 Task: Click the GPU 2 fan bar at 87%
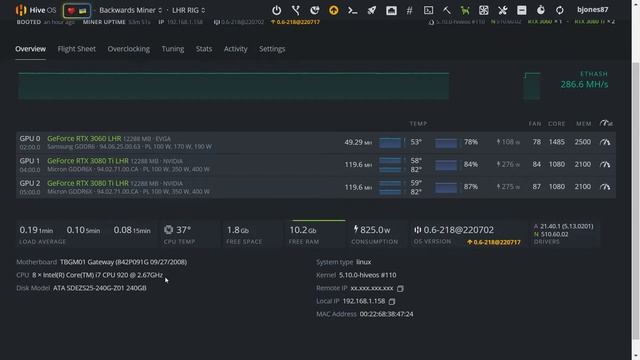tap(446, 188)
